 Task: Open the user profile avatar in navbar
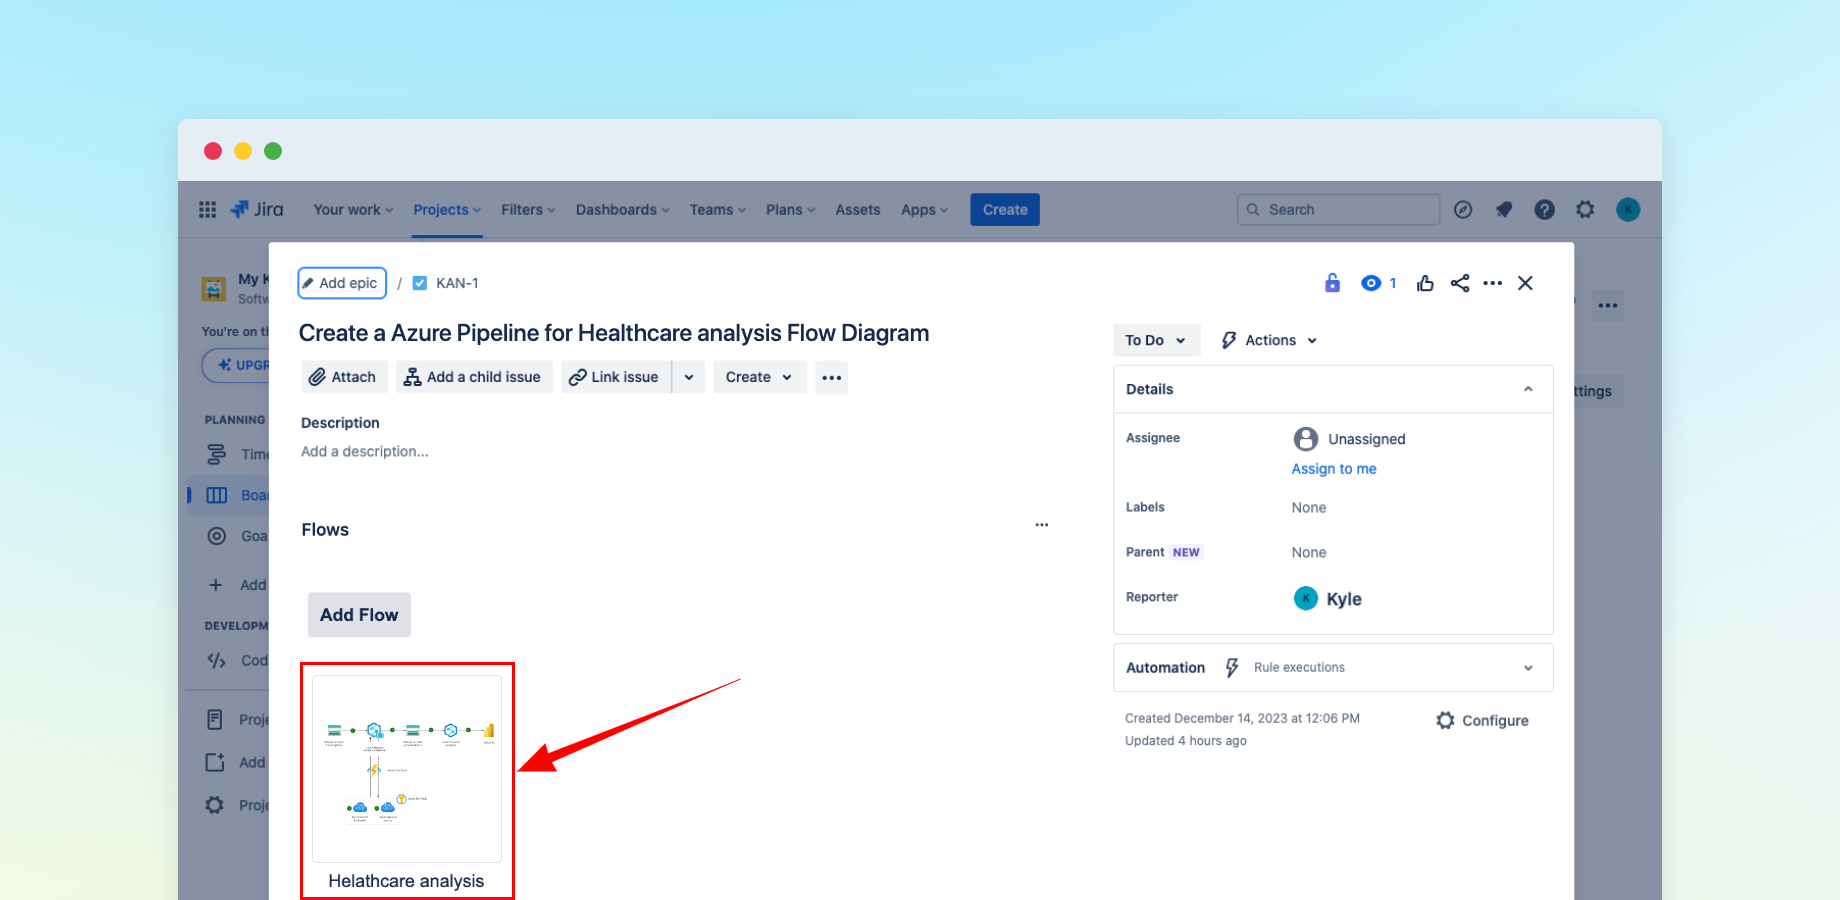[x=1628, y=210]
